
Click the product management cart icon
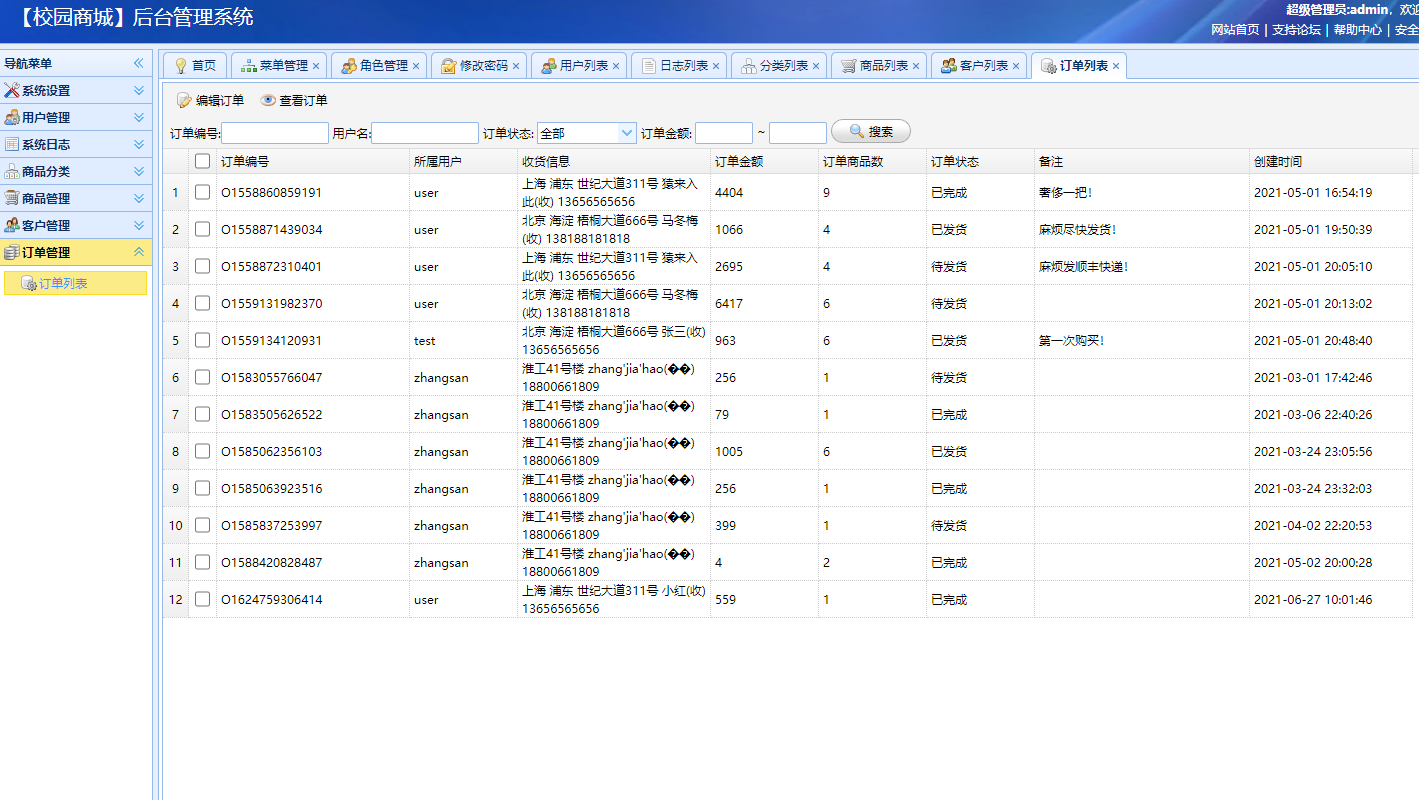(x=12, y=199)
